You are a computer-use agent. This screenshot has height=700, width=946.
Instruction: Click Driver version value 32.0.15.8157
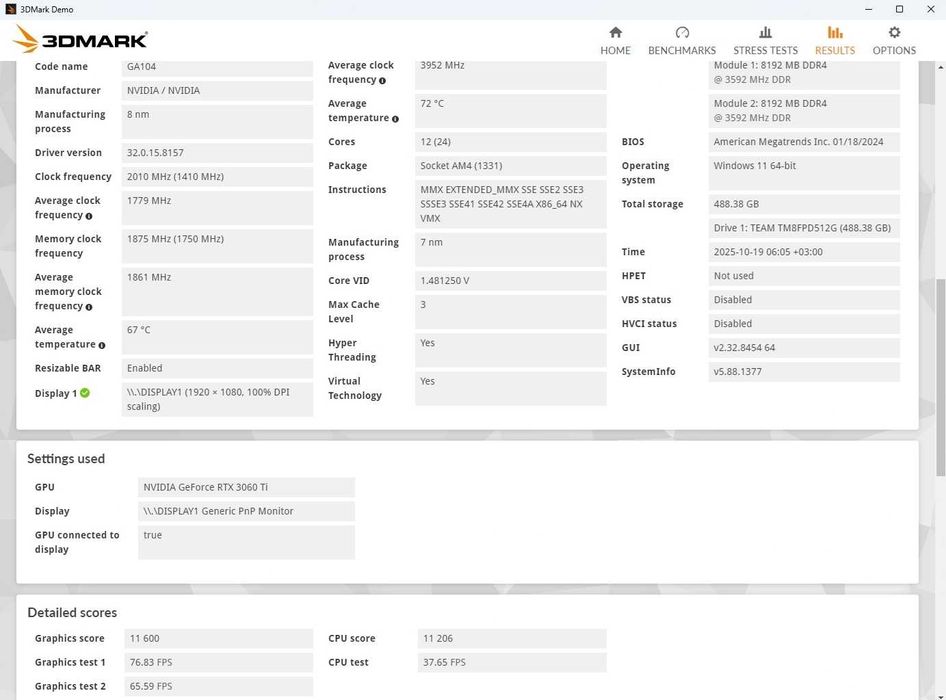217,153
